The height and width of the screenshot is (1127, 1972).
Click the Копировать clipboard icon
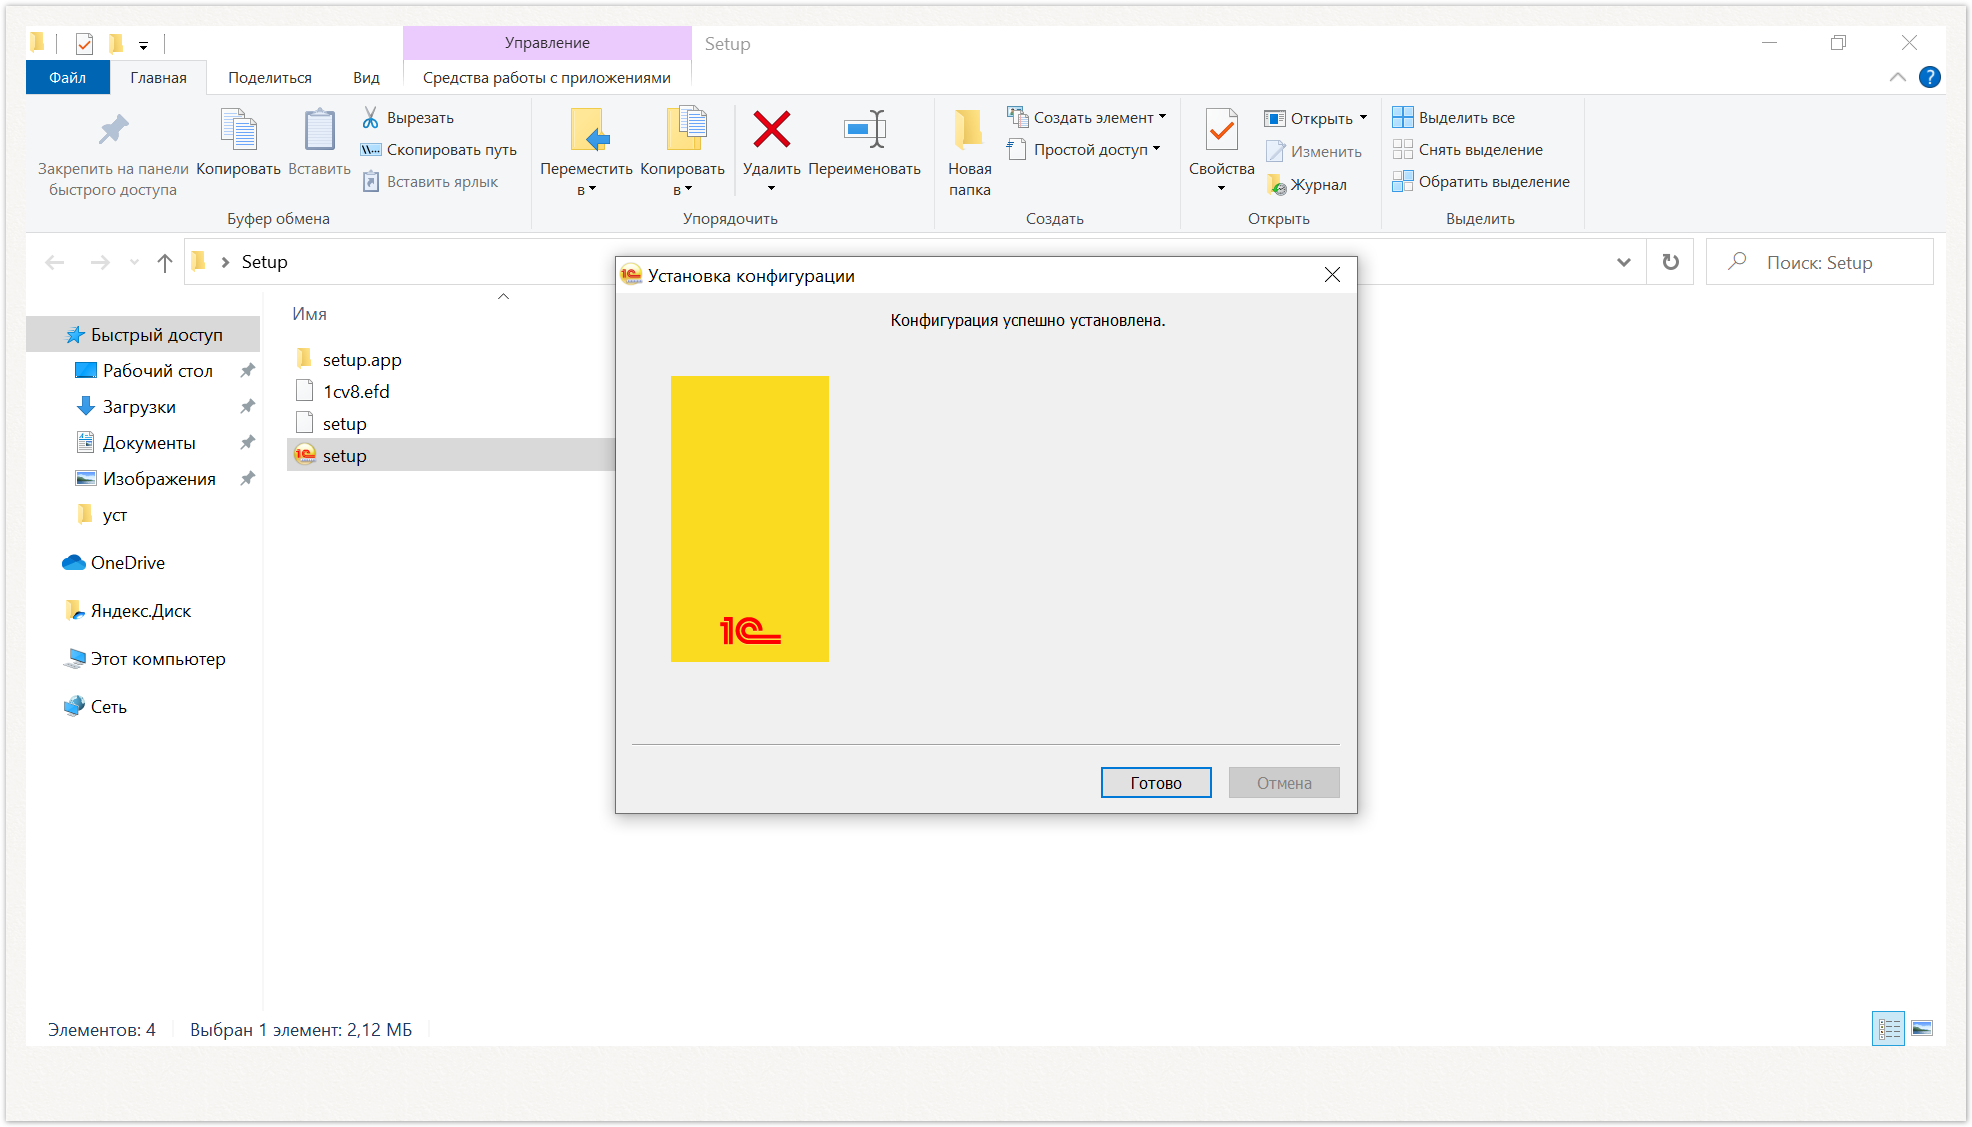coord(238,130)
